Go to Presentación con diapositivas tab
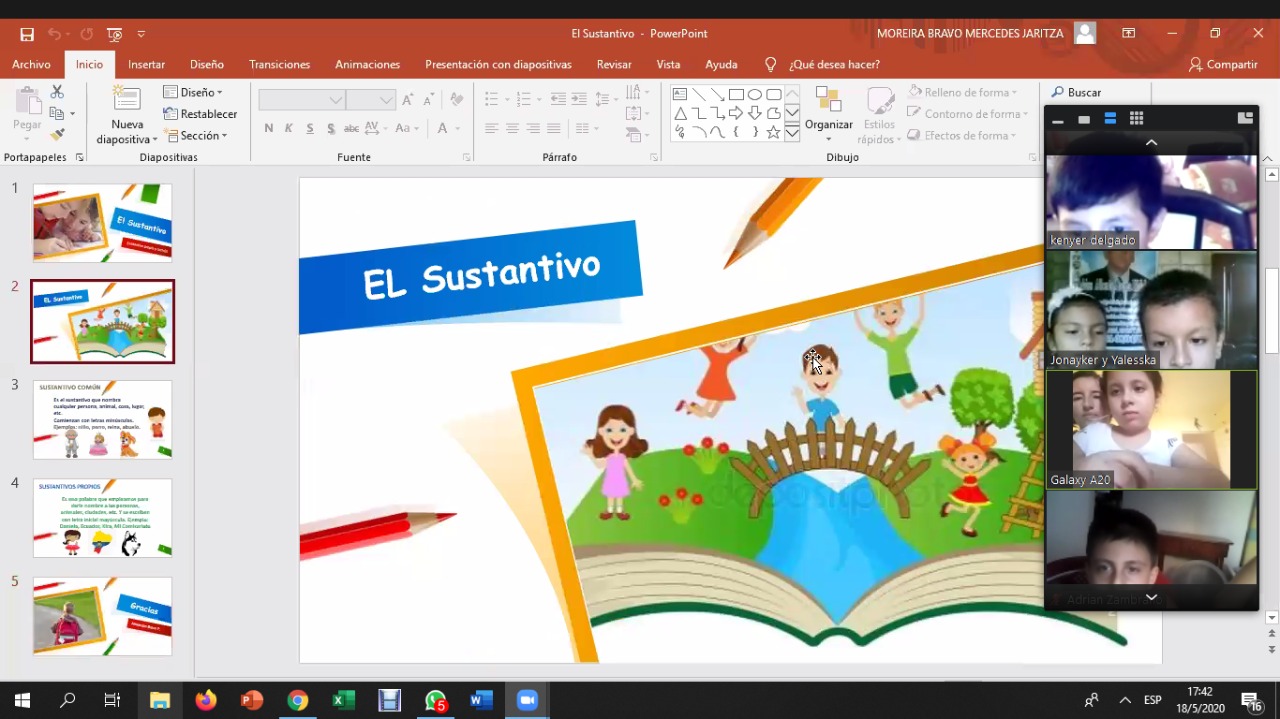 498,64
